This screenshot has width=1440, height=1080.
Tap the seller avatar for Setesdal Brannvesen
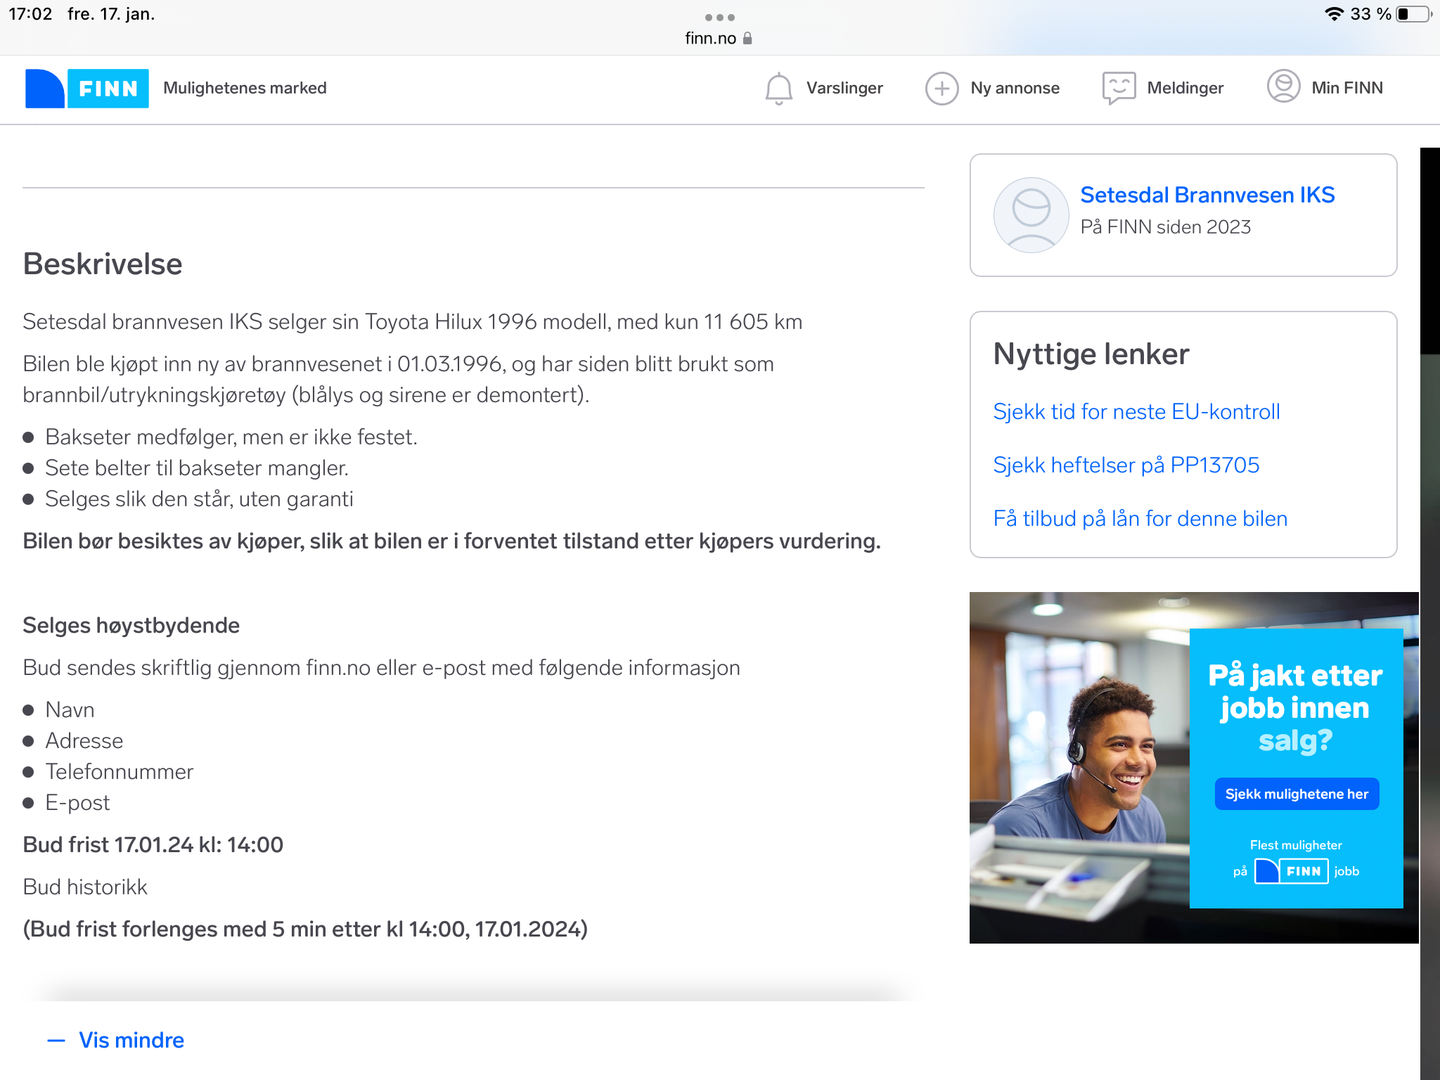click(1031, 215)
